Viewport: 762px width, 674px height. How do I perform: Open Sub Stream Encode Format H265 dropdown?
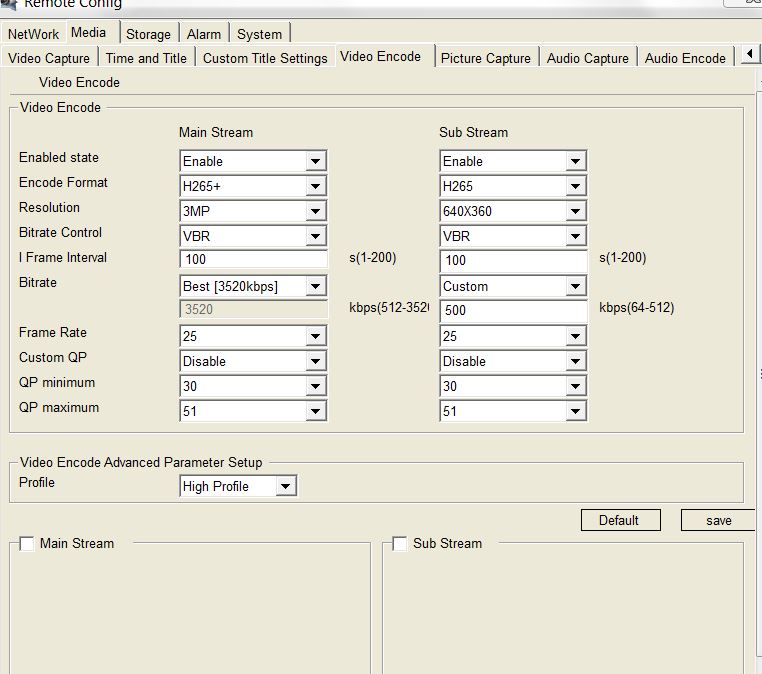coord(513,186)
